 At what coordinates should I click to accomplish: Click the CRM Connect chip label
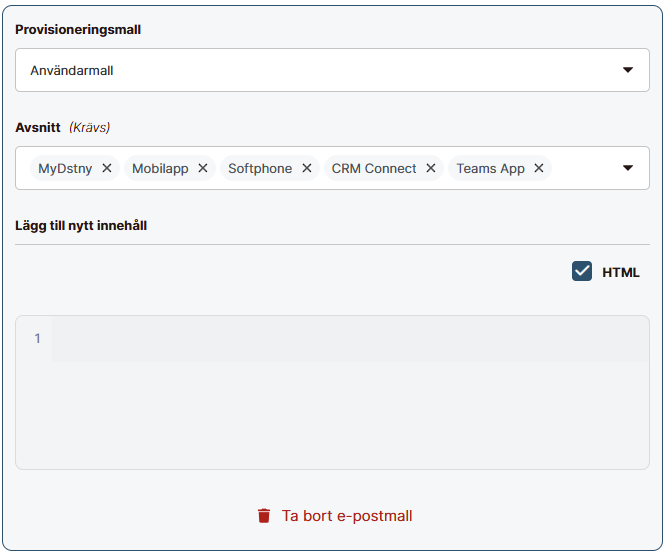tap(374, 168)
